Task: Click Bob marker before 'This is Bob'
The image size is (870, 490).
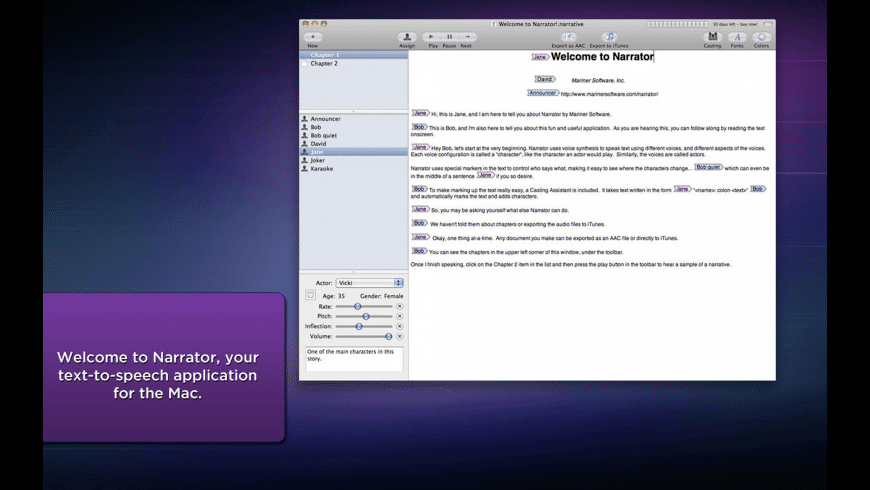Action: pos(419,127)
